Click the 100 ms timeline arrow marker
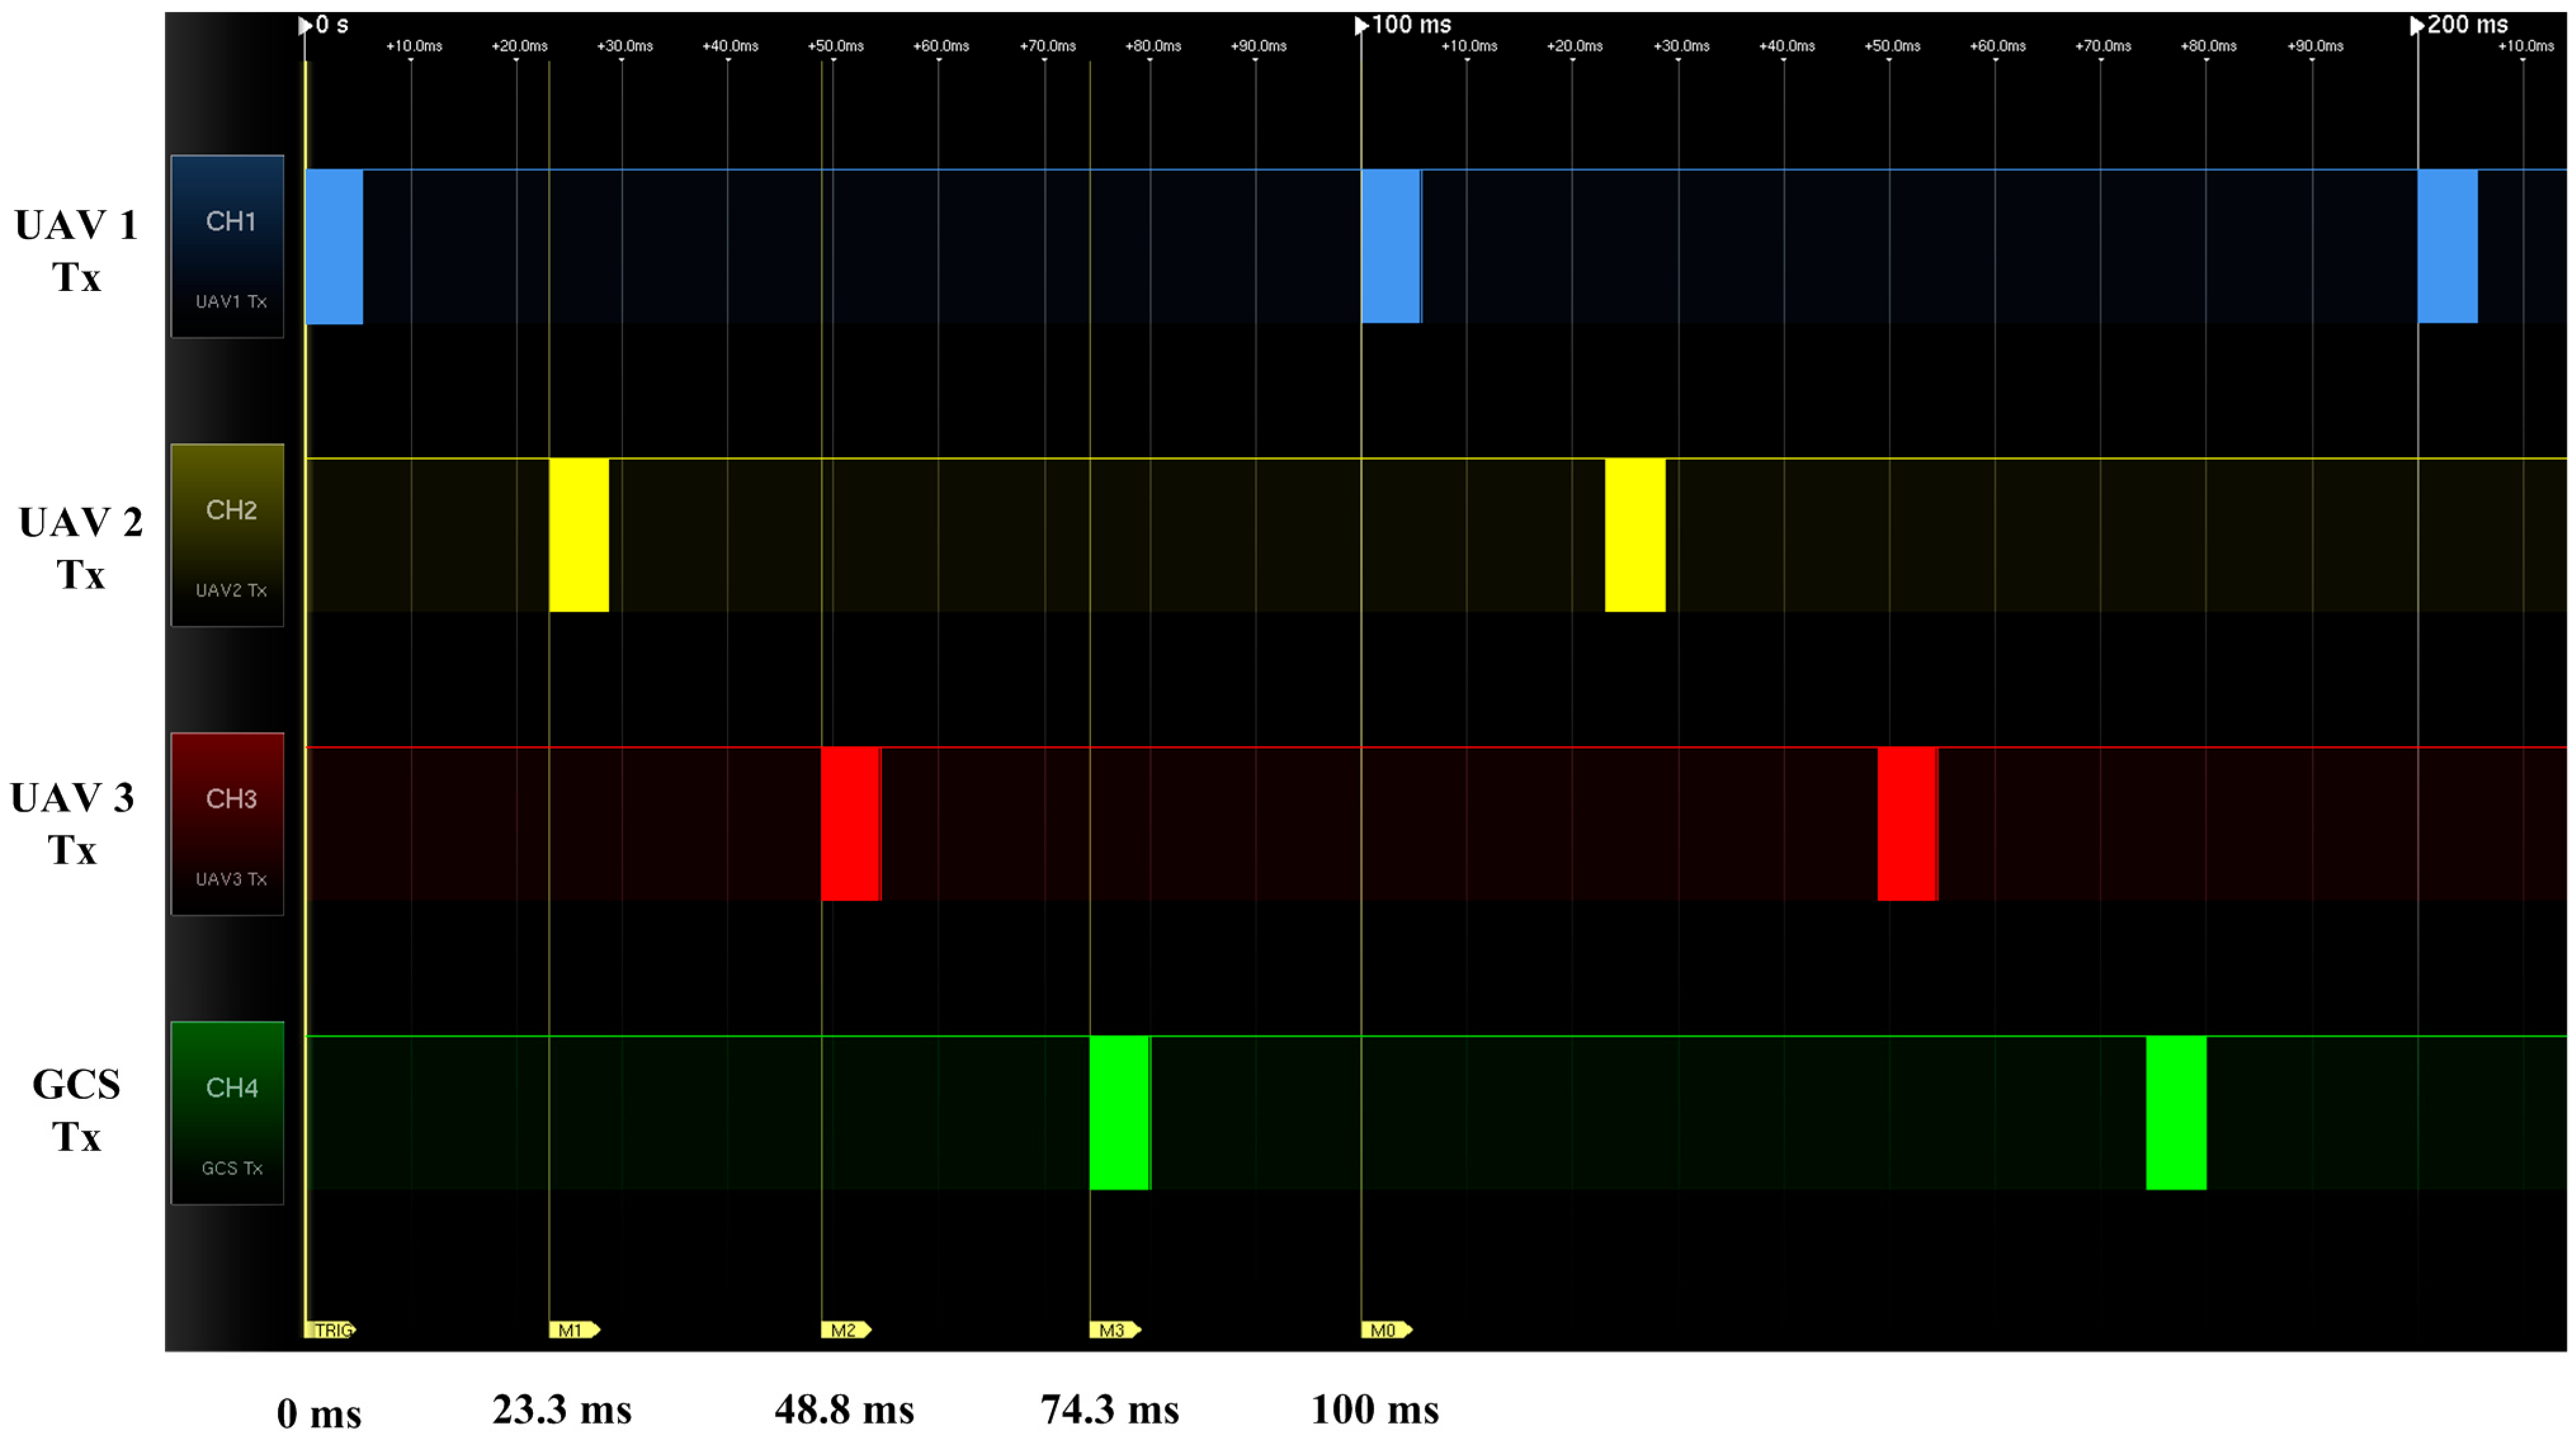The width and height of the screenshot is (2576, 1435). click(x=1361, y=26)
